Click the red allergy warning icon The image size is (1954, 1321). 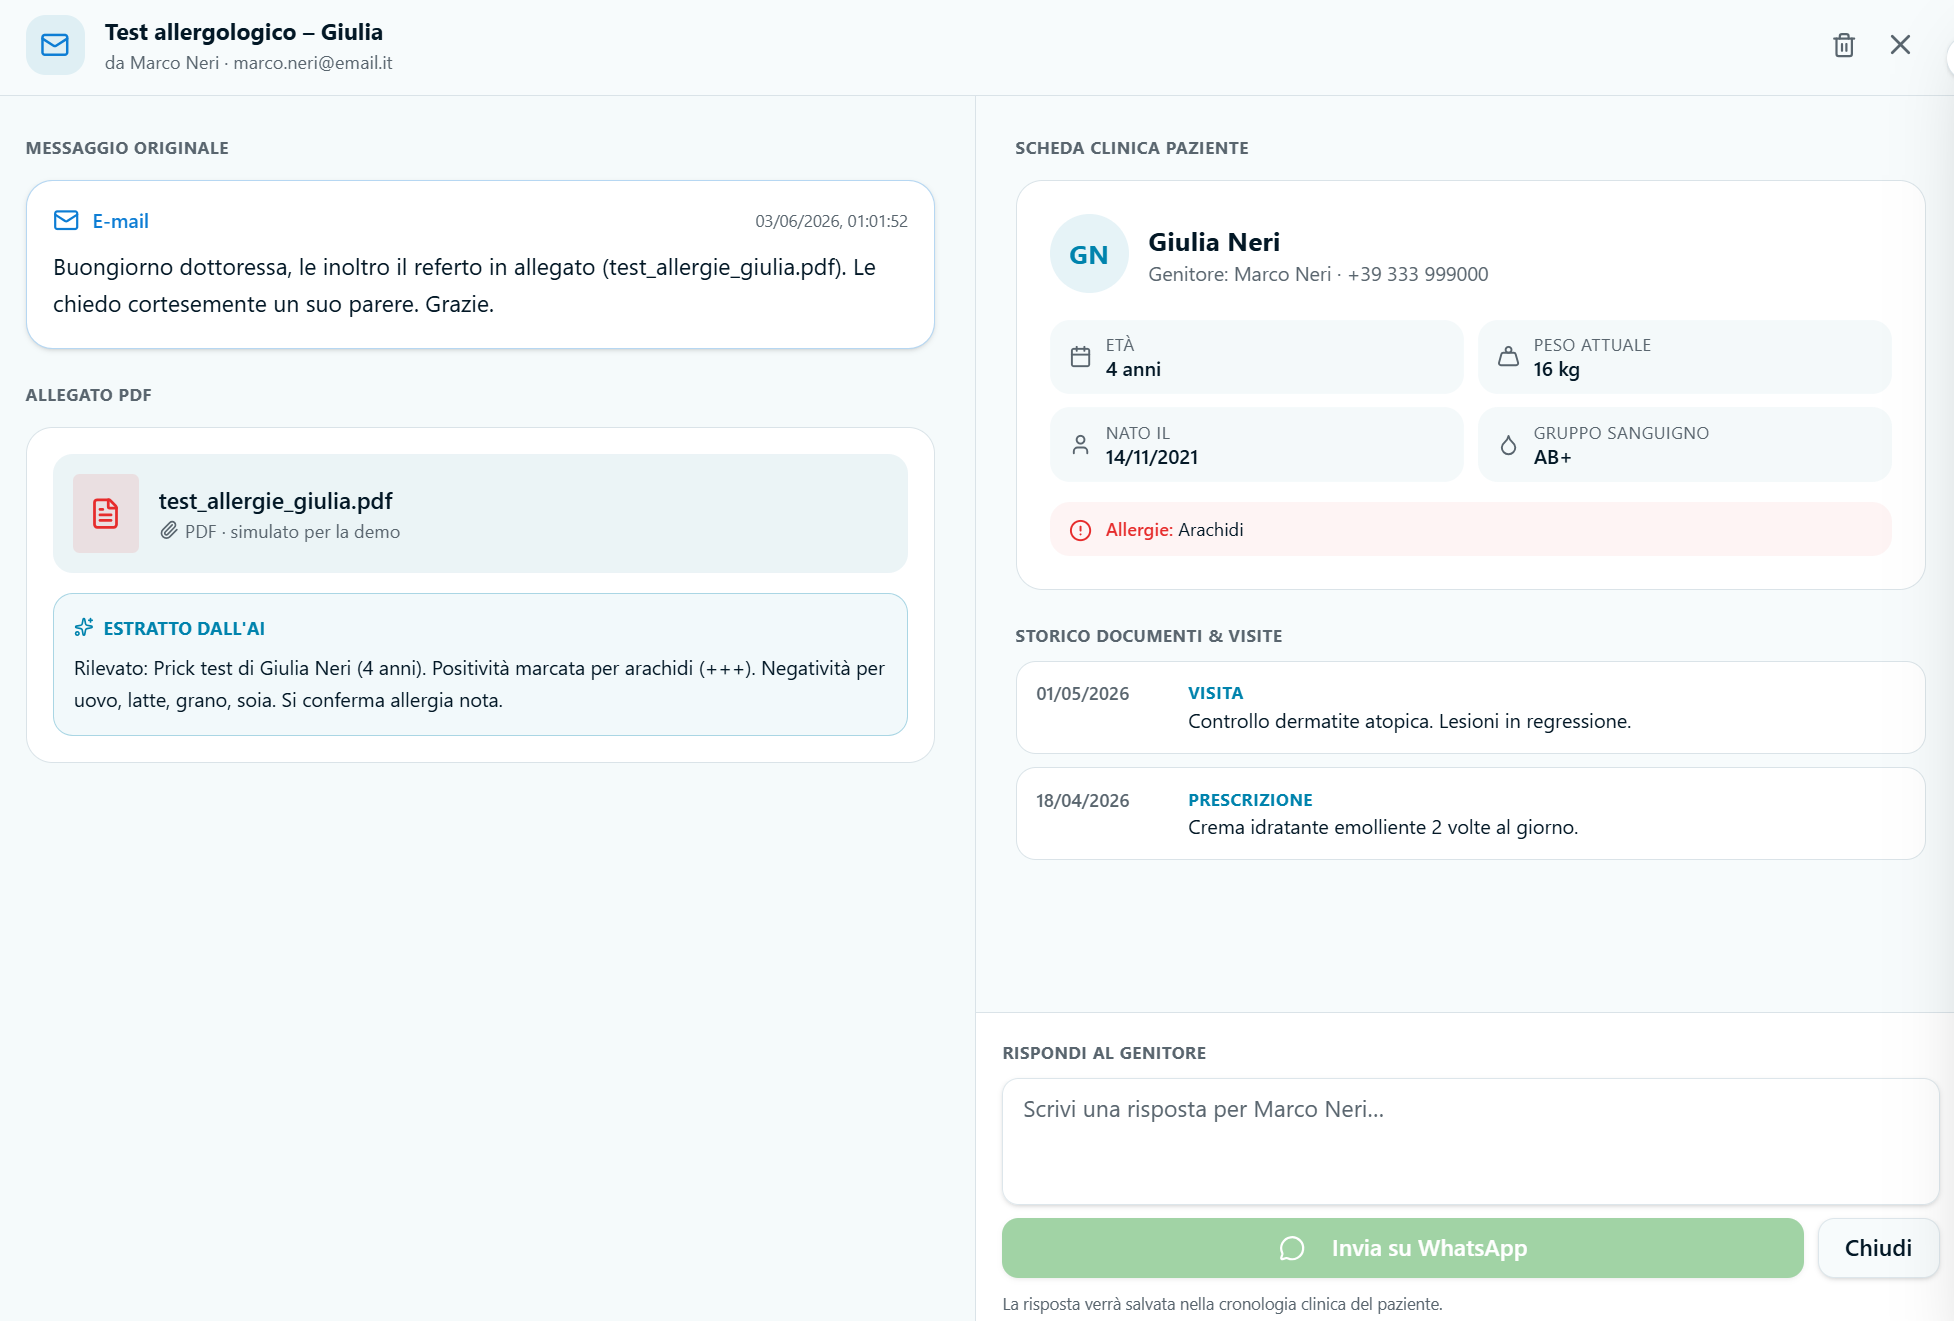pyautogui.click(x=1081, y=529)
